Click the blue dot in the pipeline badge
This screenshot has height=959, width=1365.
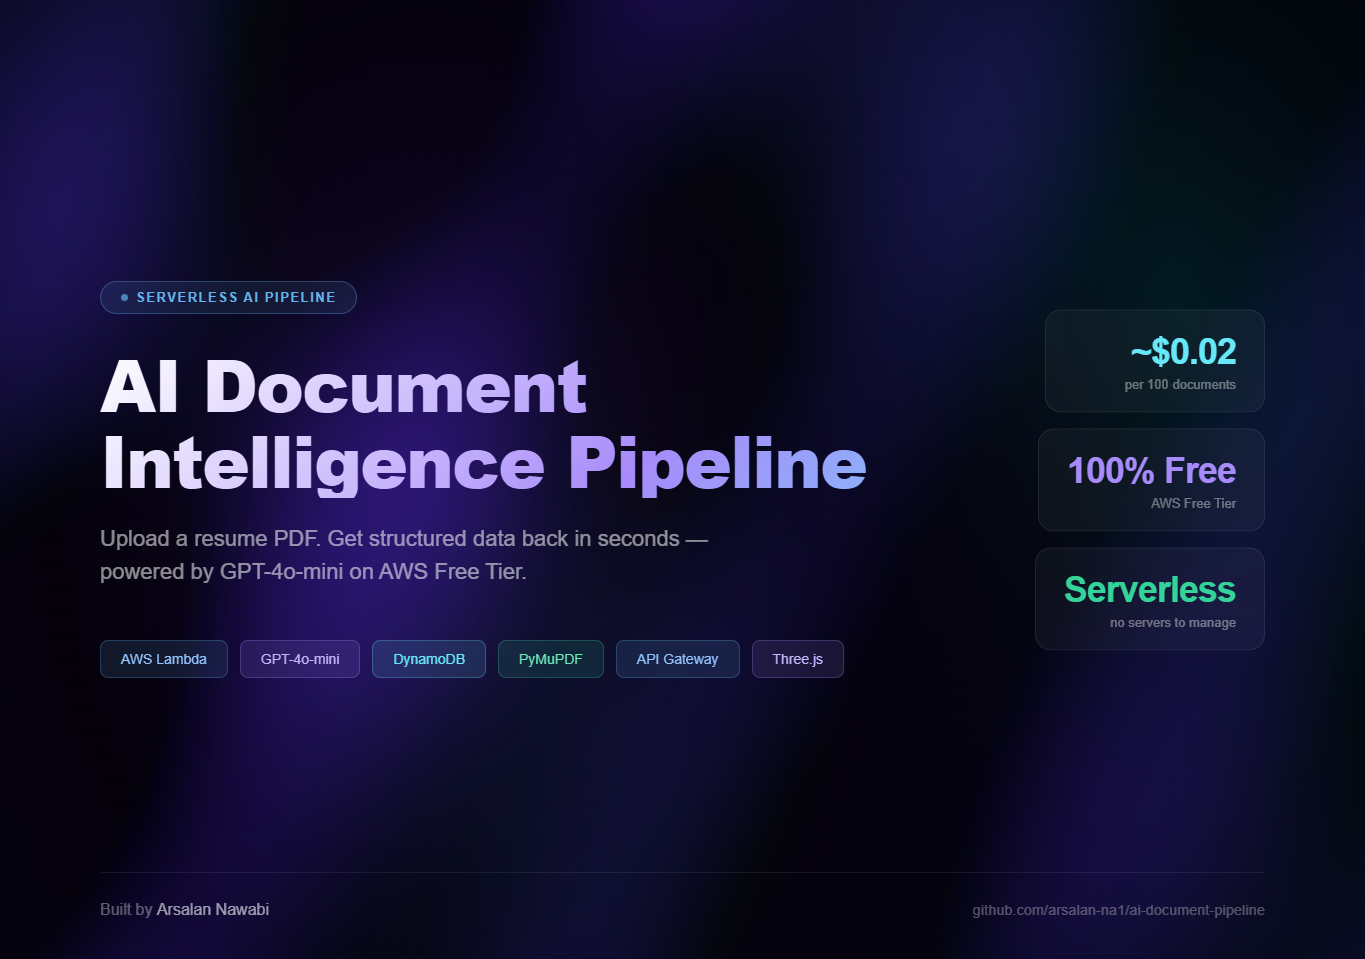tap(124, 297)
